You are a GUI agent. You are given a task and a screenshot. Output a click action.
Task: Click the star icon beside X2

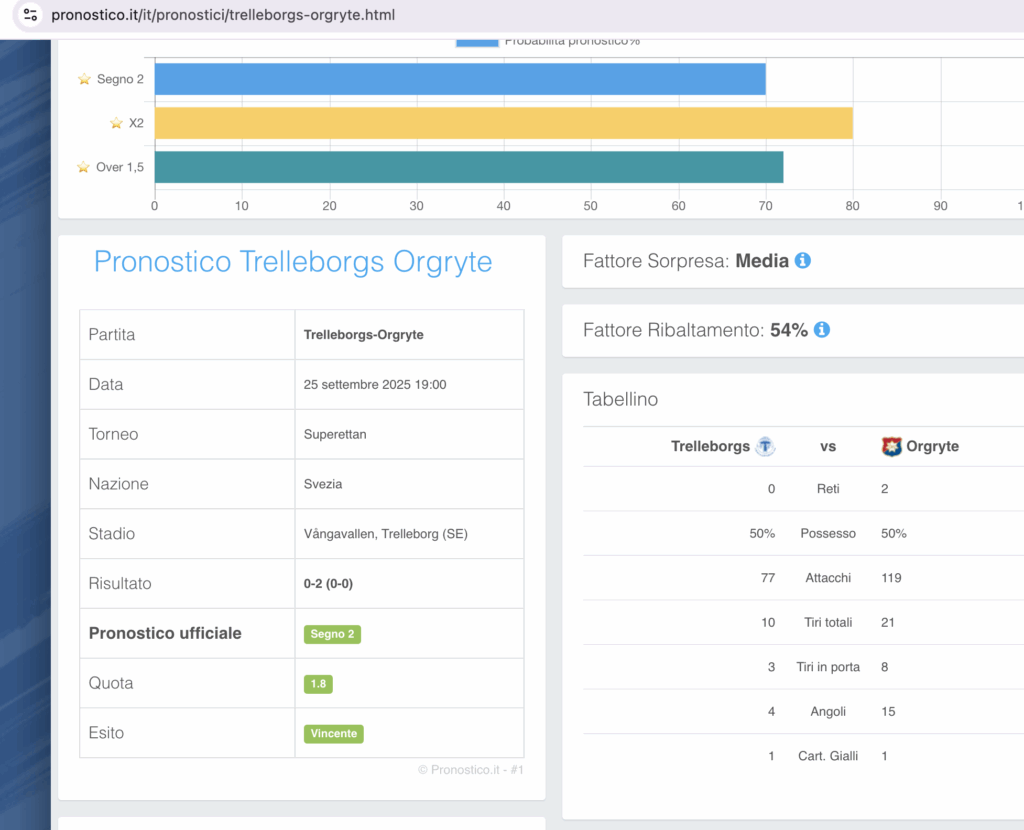click(x=116, y=123)
